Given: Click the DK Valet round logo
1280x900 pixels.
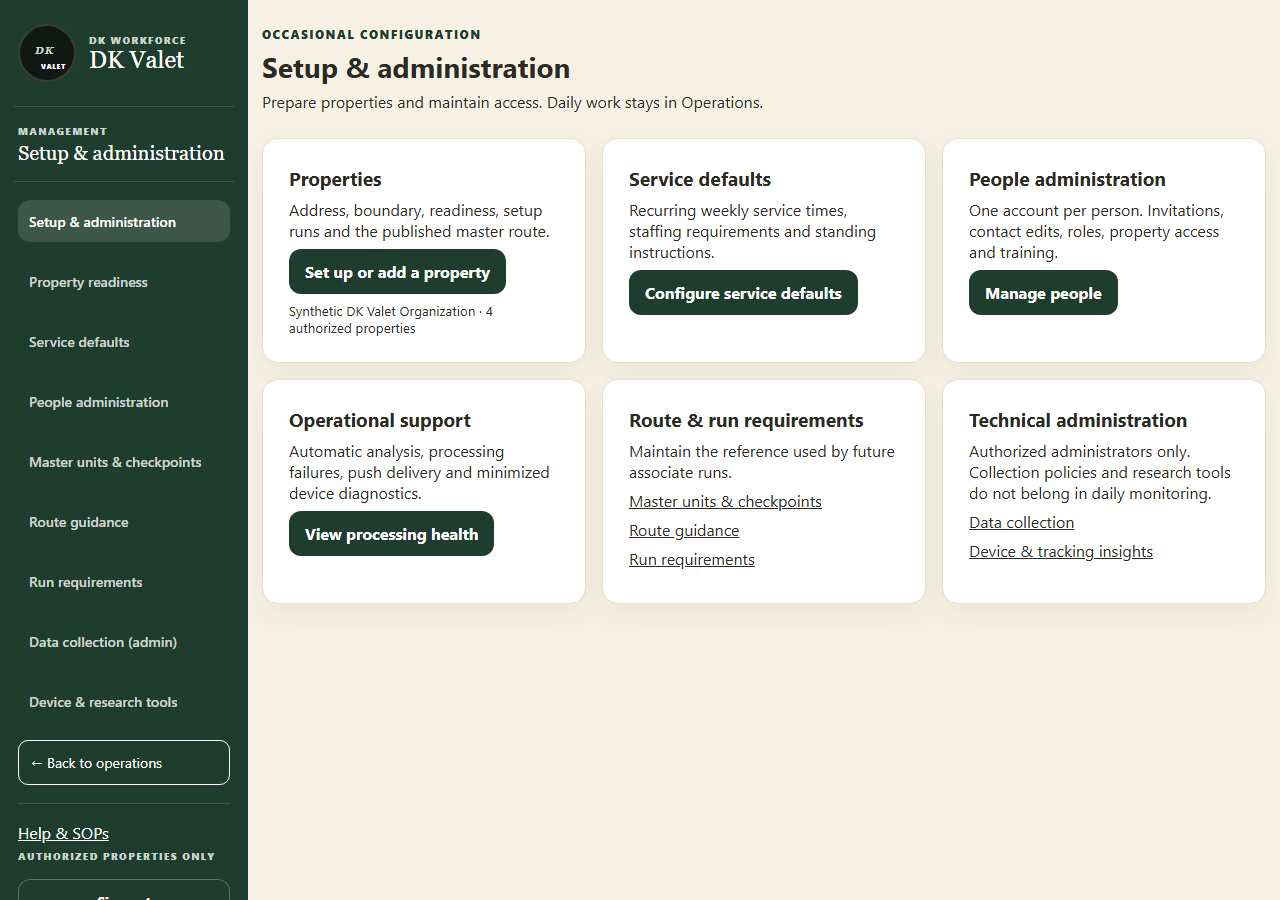Looking at the screenshot, I should [x=47, y=53].
